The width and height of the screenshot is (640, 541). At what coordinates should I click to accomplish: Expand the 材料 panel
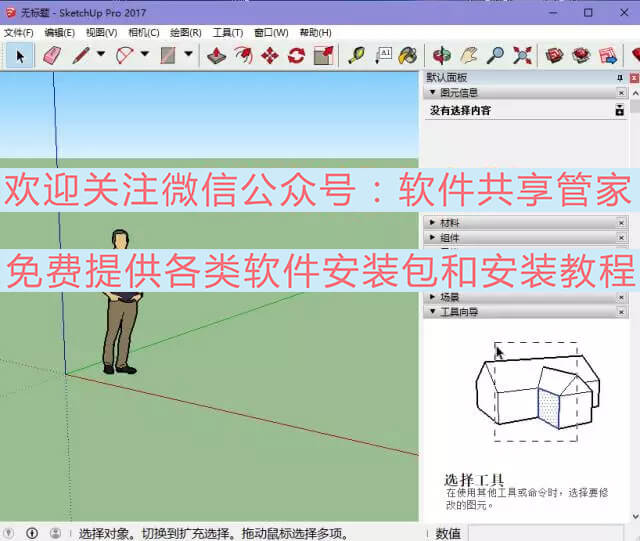pos(433,223)
